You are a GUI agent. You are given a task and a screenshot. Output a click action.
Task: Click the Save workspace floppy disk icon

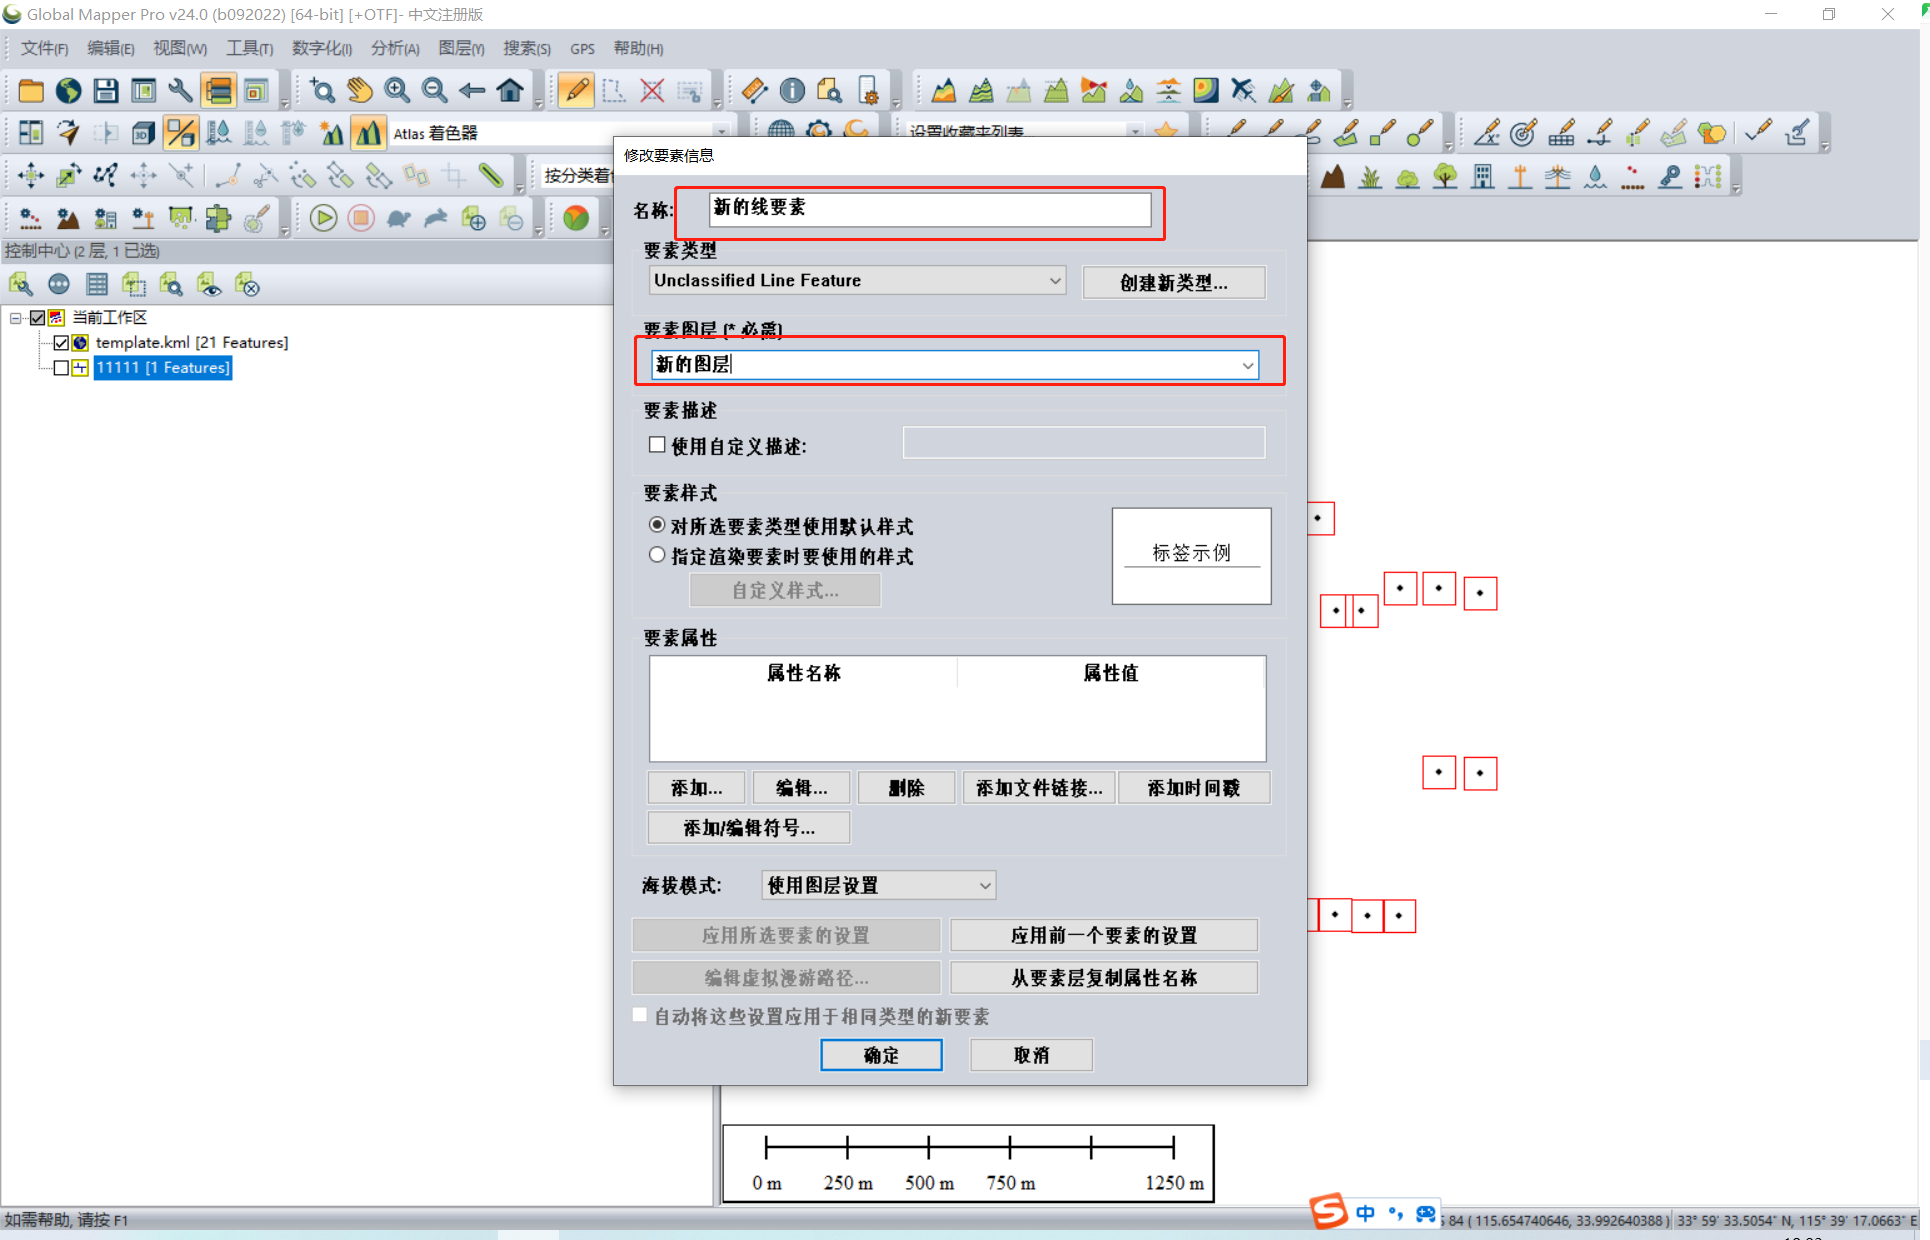tap(106, 91)
